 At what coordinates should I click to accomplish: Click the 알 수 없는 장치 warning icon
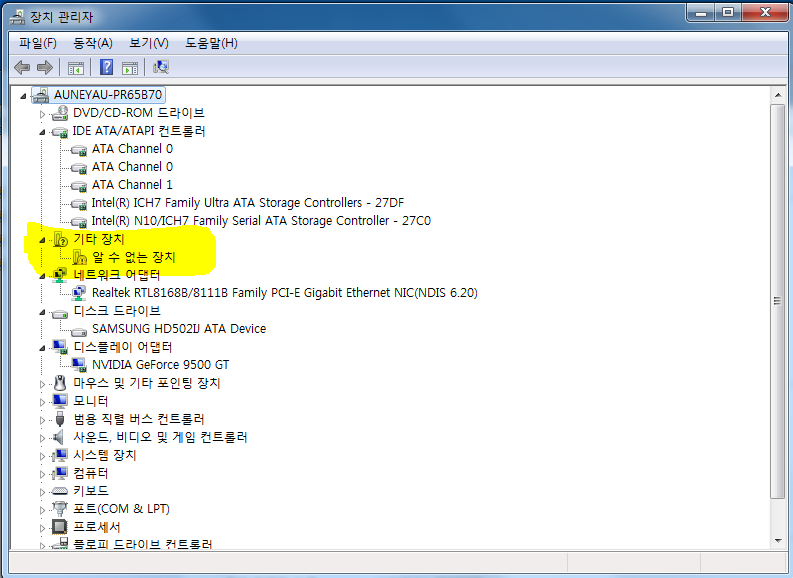(x=79, y=257)
